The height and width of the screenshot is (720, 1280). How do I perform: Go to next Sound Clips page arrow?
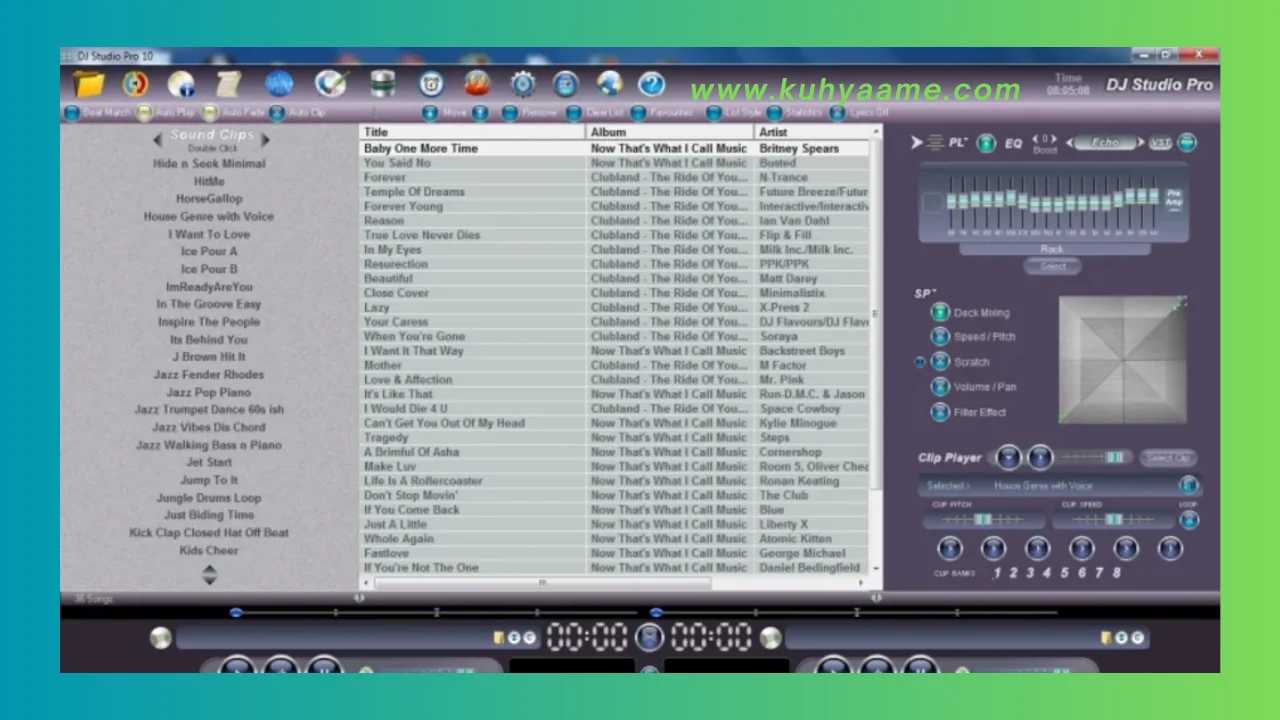(265, 140)
